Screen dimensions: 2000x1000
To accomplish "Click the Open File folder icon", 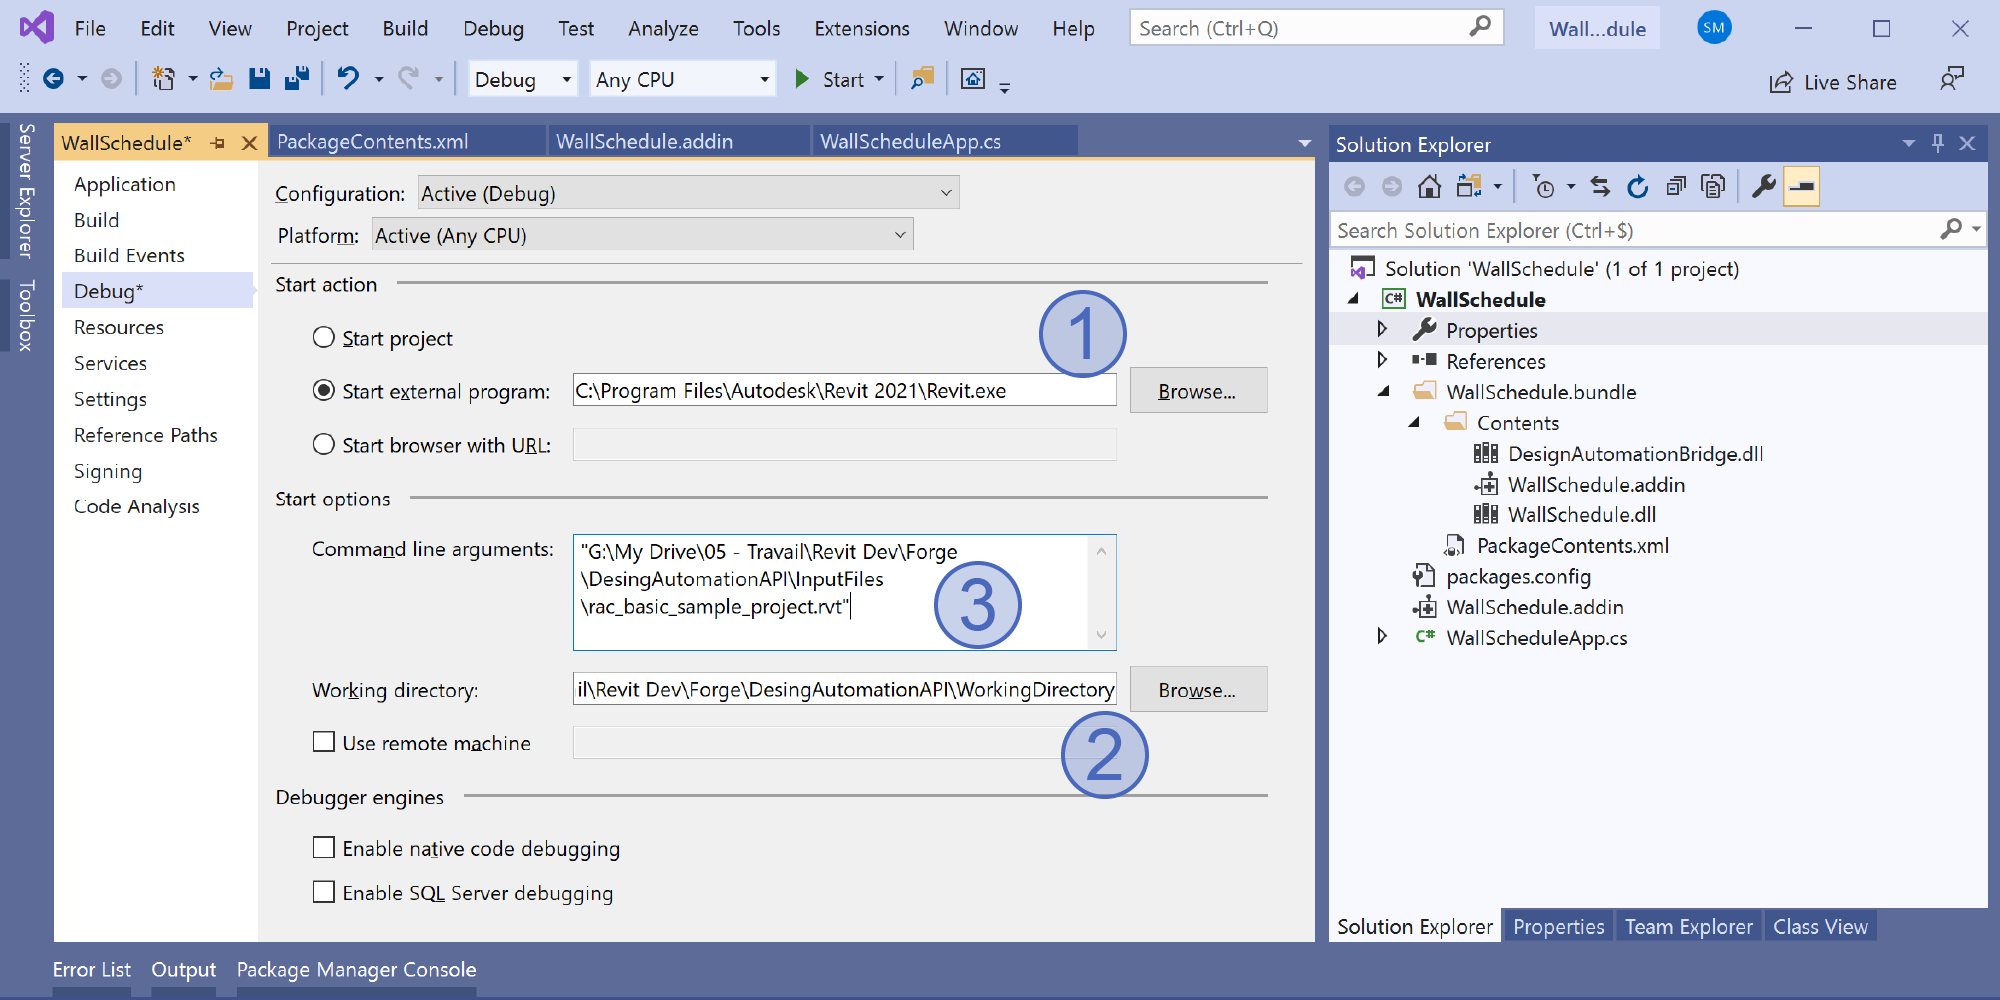I will tap(221, 79).
